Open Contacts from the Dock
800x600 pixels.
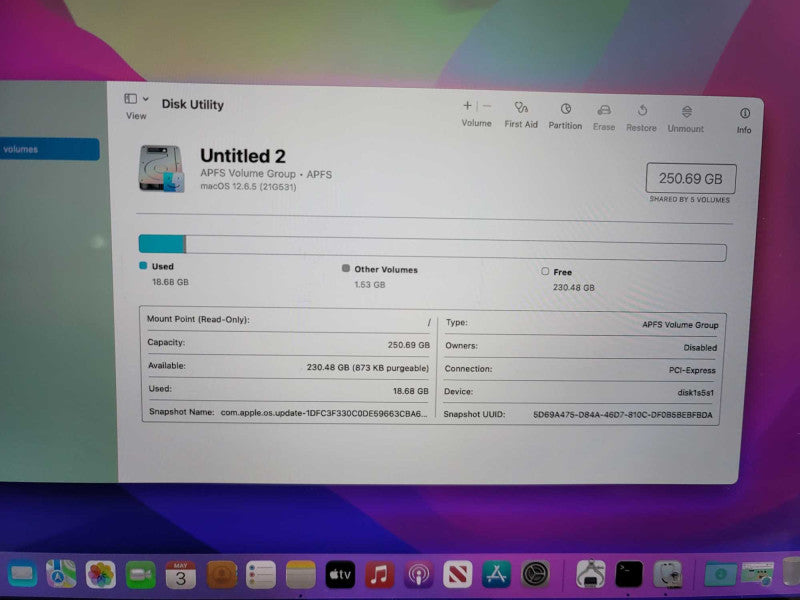coord(221,575)
